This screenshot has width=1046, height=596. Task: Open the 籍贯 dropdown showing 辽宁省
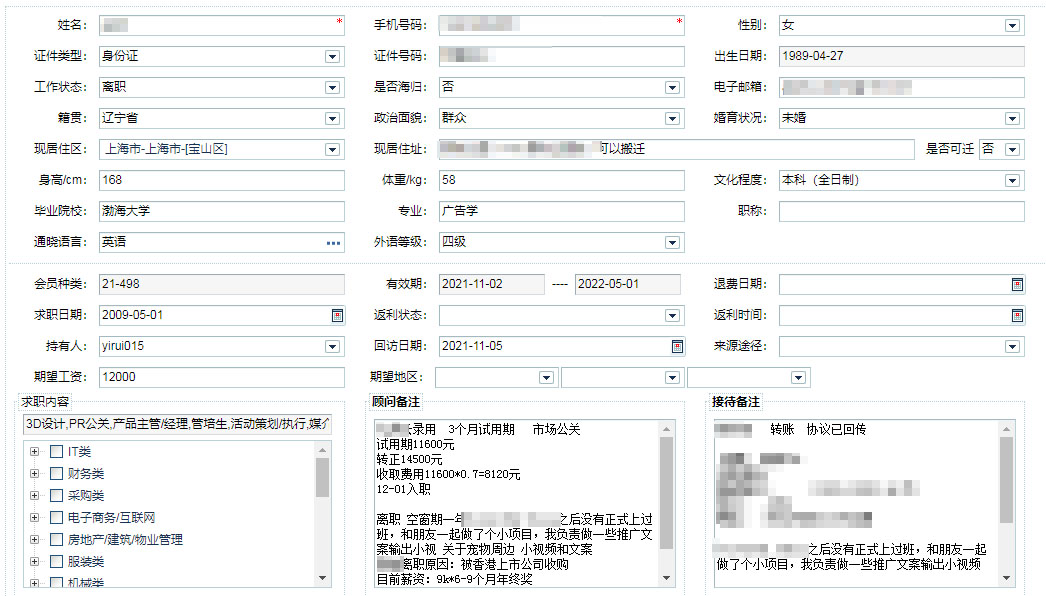pyautogui.click(x=332, y=119)
